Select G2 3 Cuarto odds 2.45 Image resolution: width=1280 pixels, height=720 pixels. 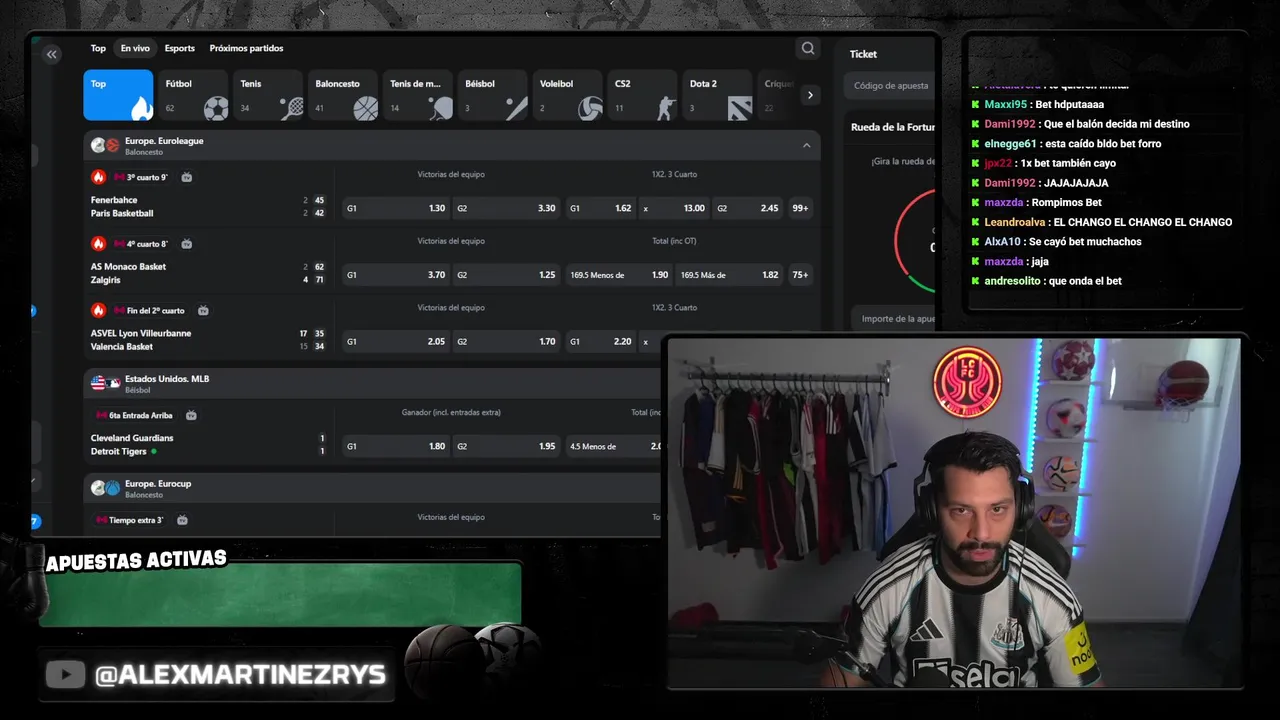[x=748, y=208]
